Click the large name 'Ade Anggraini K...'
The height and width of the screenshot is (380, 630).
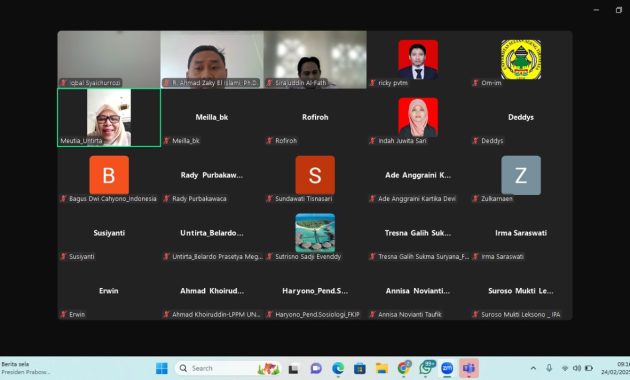coord(418,175)
